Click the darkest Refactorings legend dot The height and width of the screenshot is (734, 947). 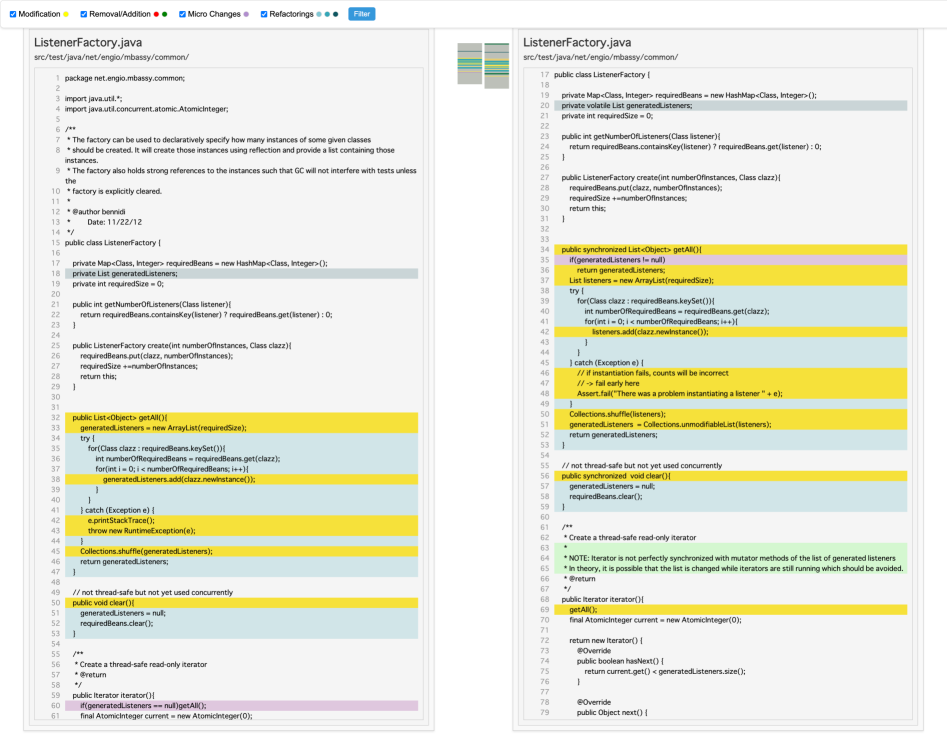point(336,14)
